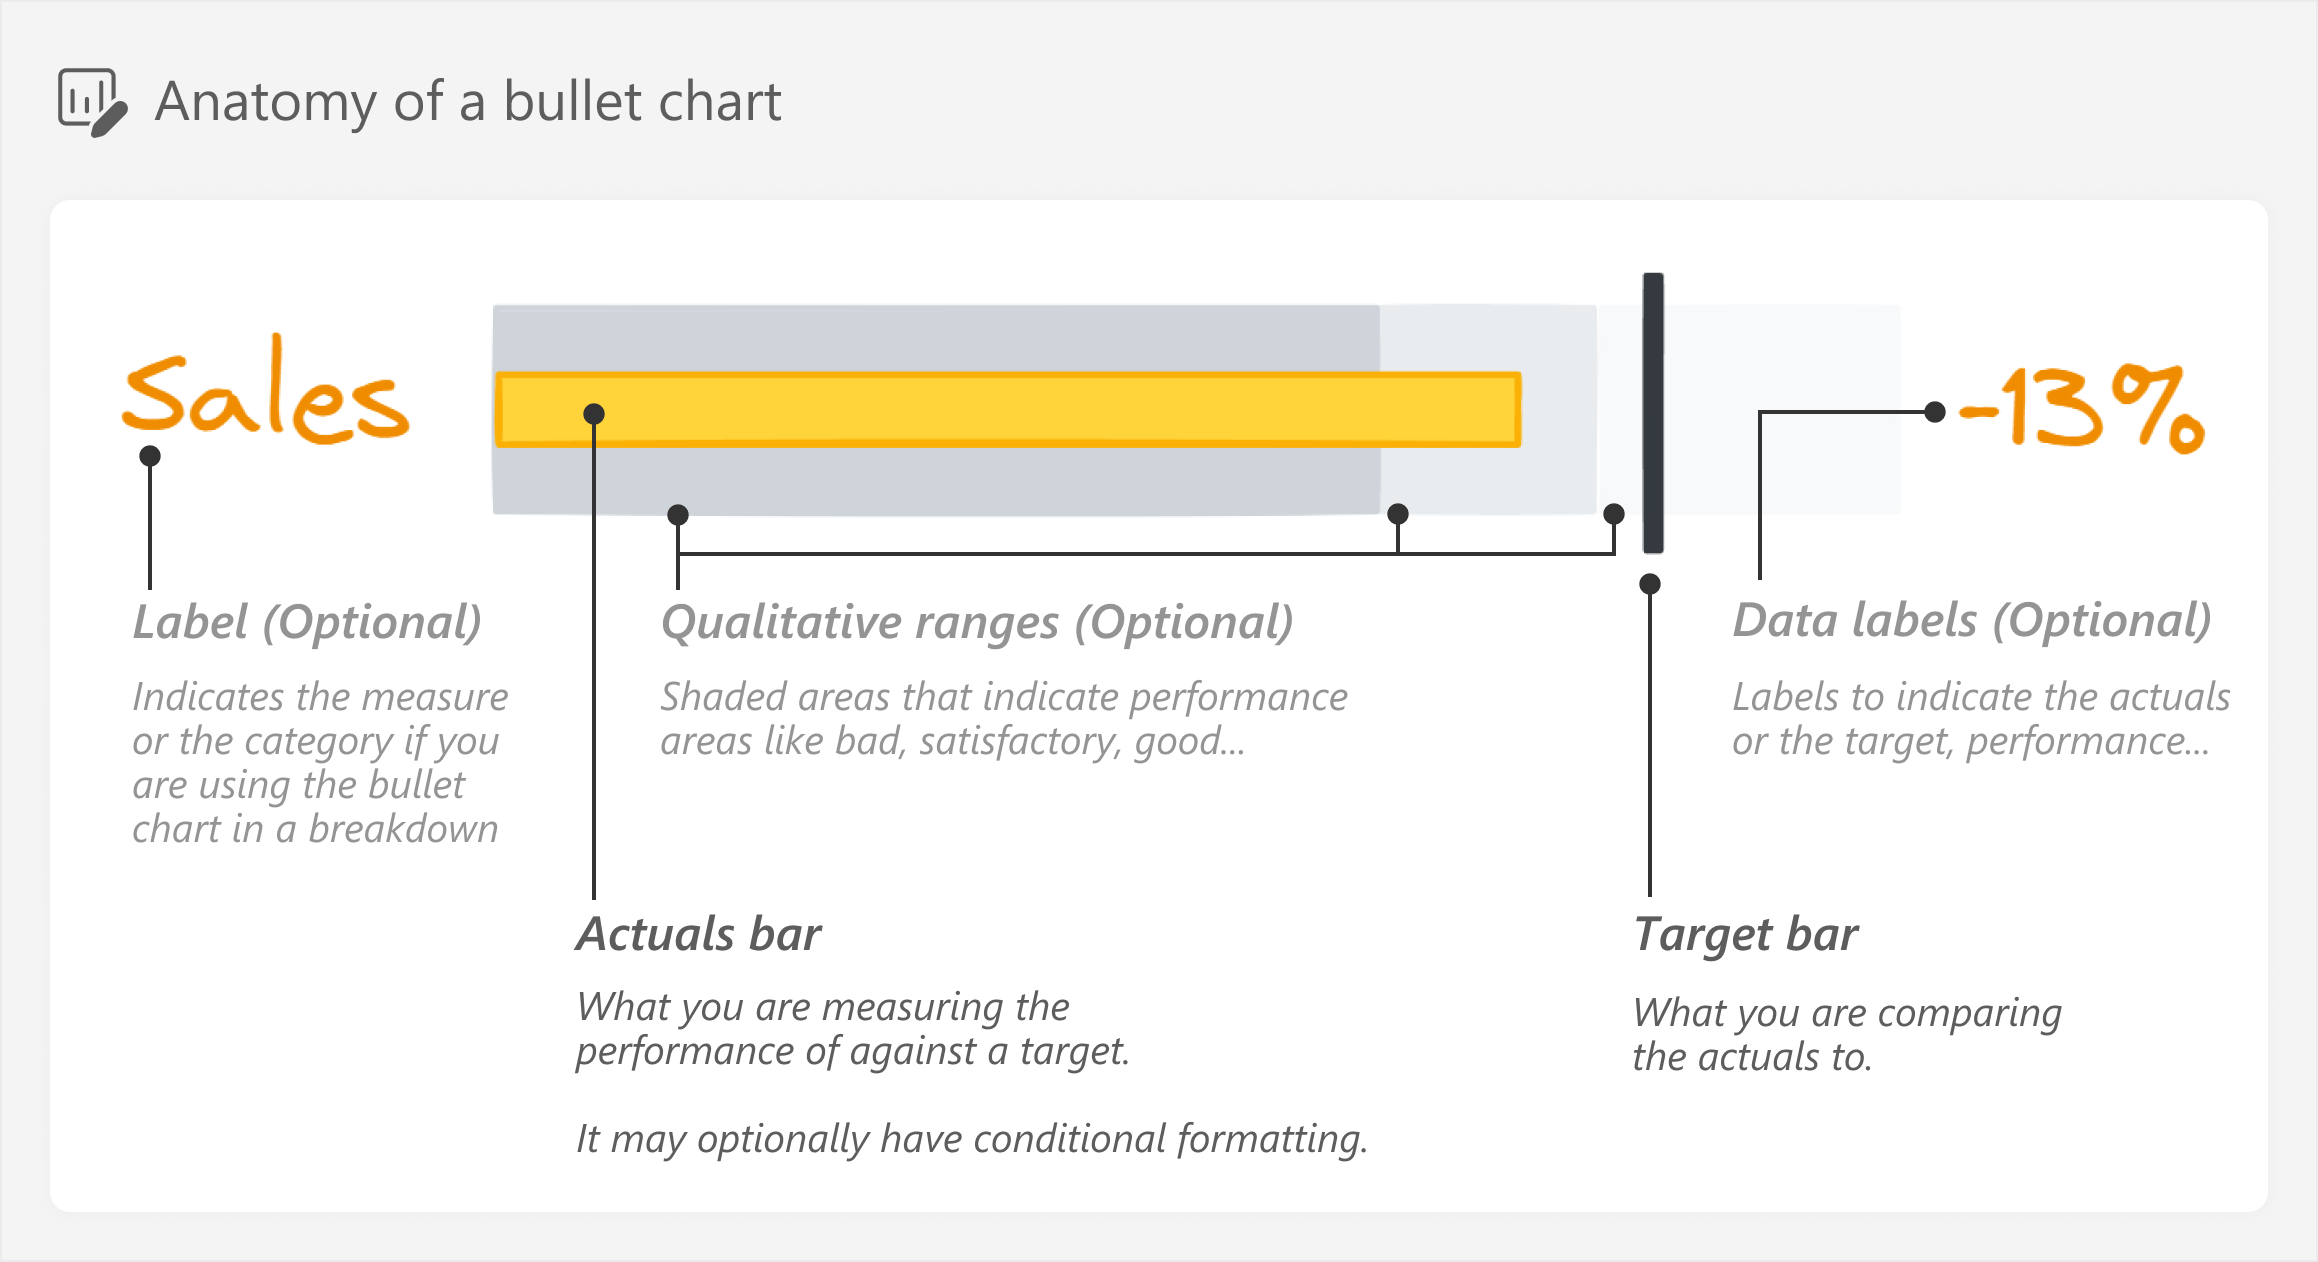Click the callout dot on the actuals bar

(594, 413)
